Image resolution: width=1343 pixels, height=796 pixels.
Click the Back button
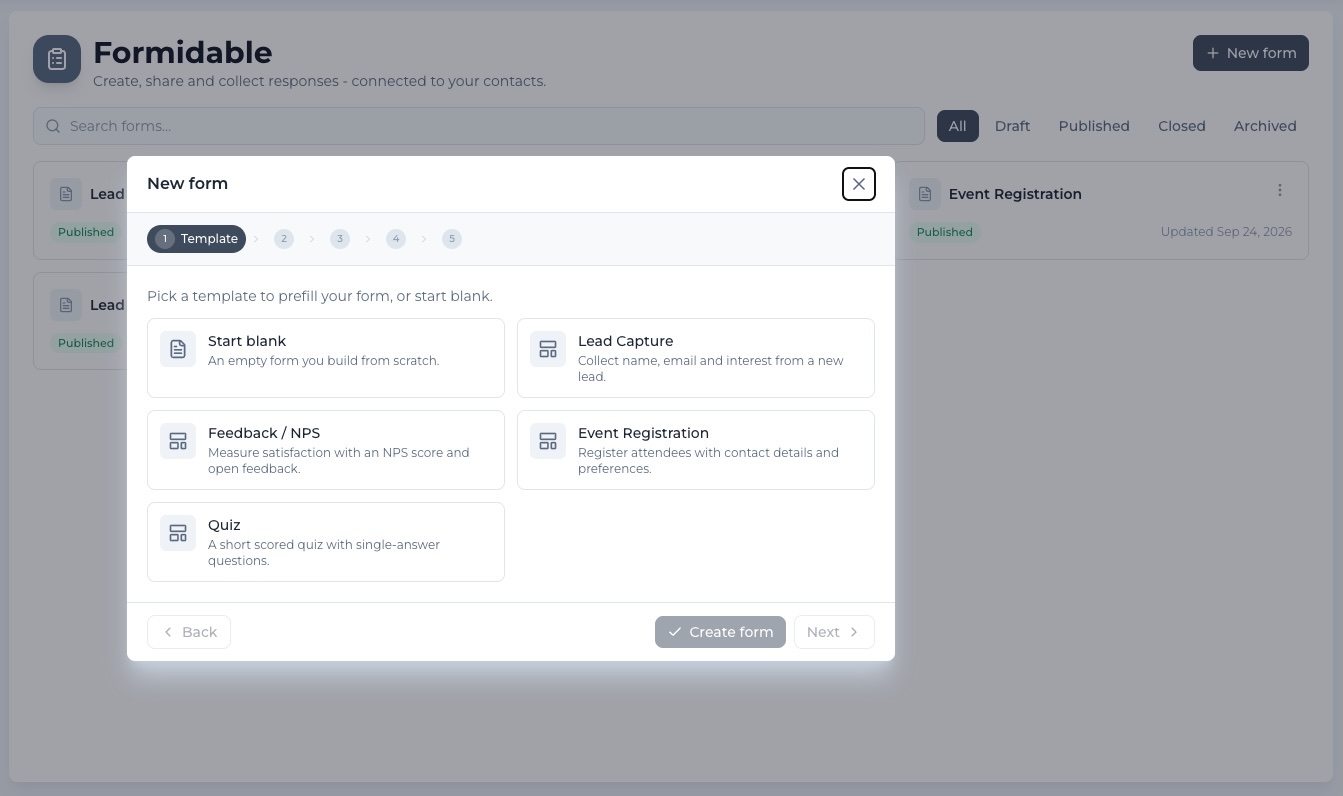(x=189, y=632)
